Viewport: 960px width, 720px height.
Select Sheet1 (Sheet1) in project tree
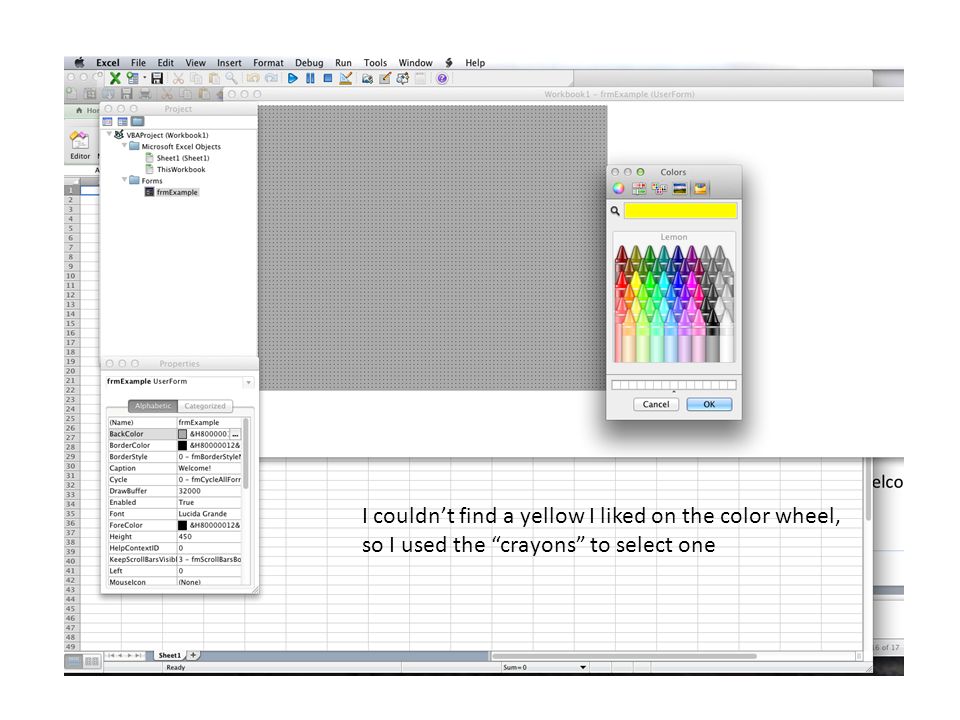coord(182,158)
